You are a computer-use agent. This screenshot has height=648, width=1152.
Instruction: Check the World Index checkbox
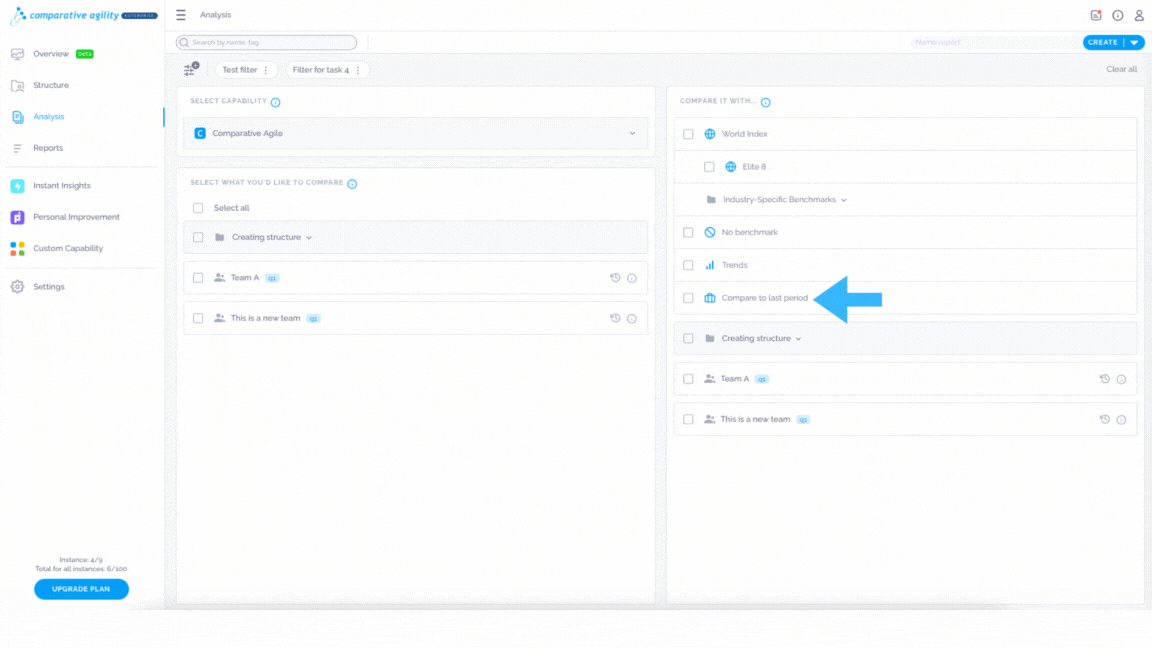click(688, 134)
